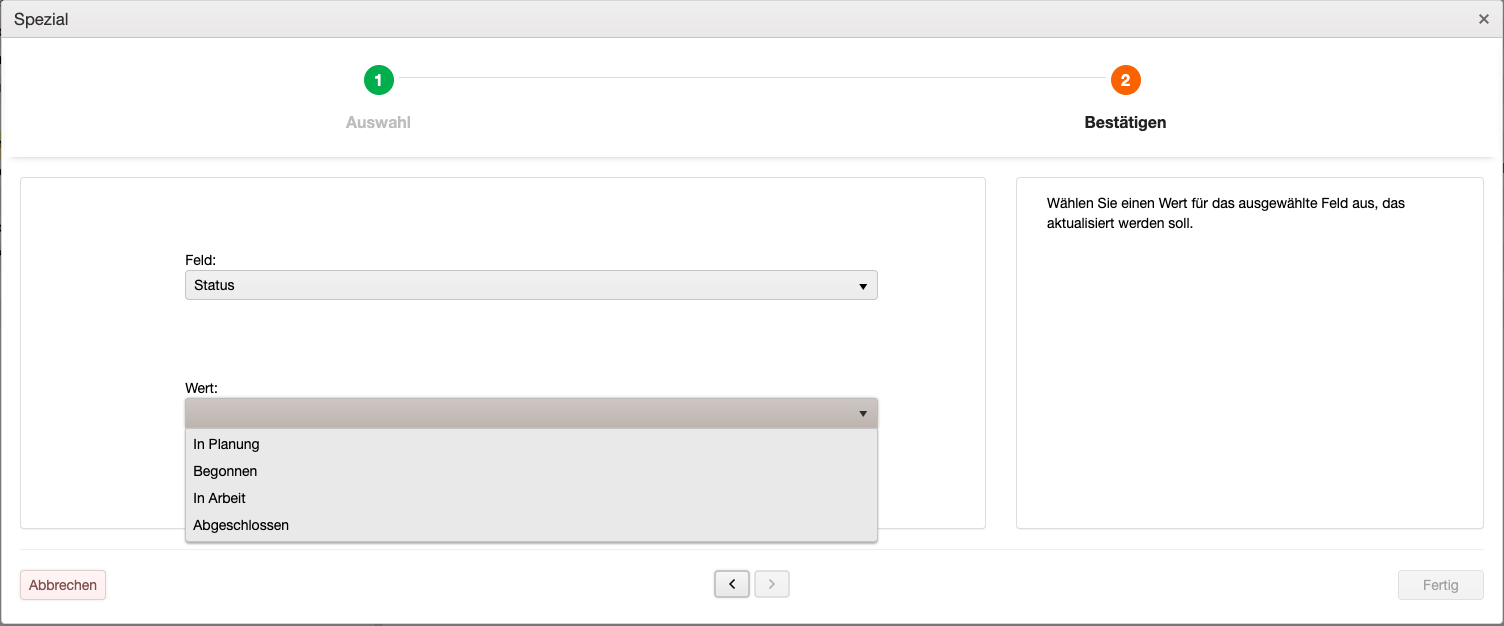
Task: Click the orange step 2 circle
Action: pyautogui.click(x=1125, y=80)
